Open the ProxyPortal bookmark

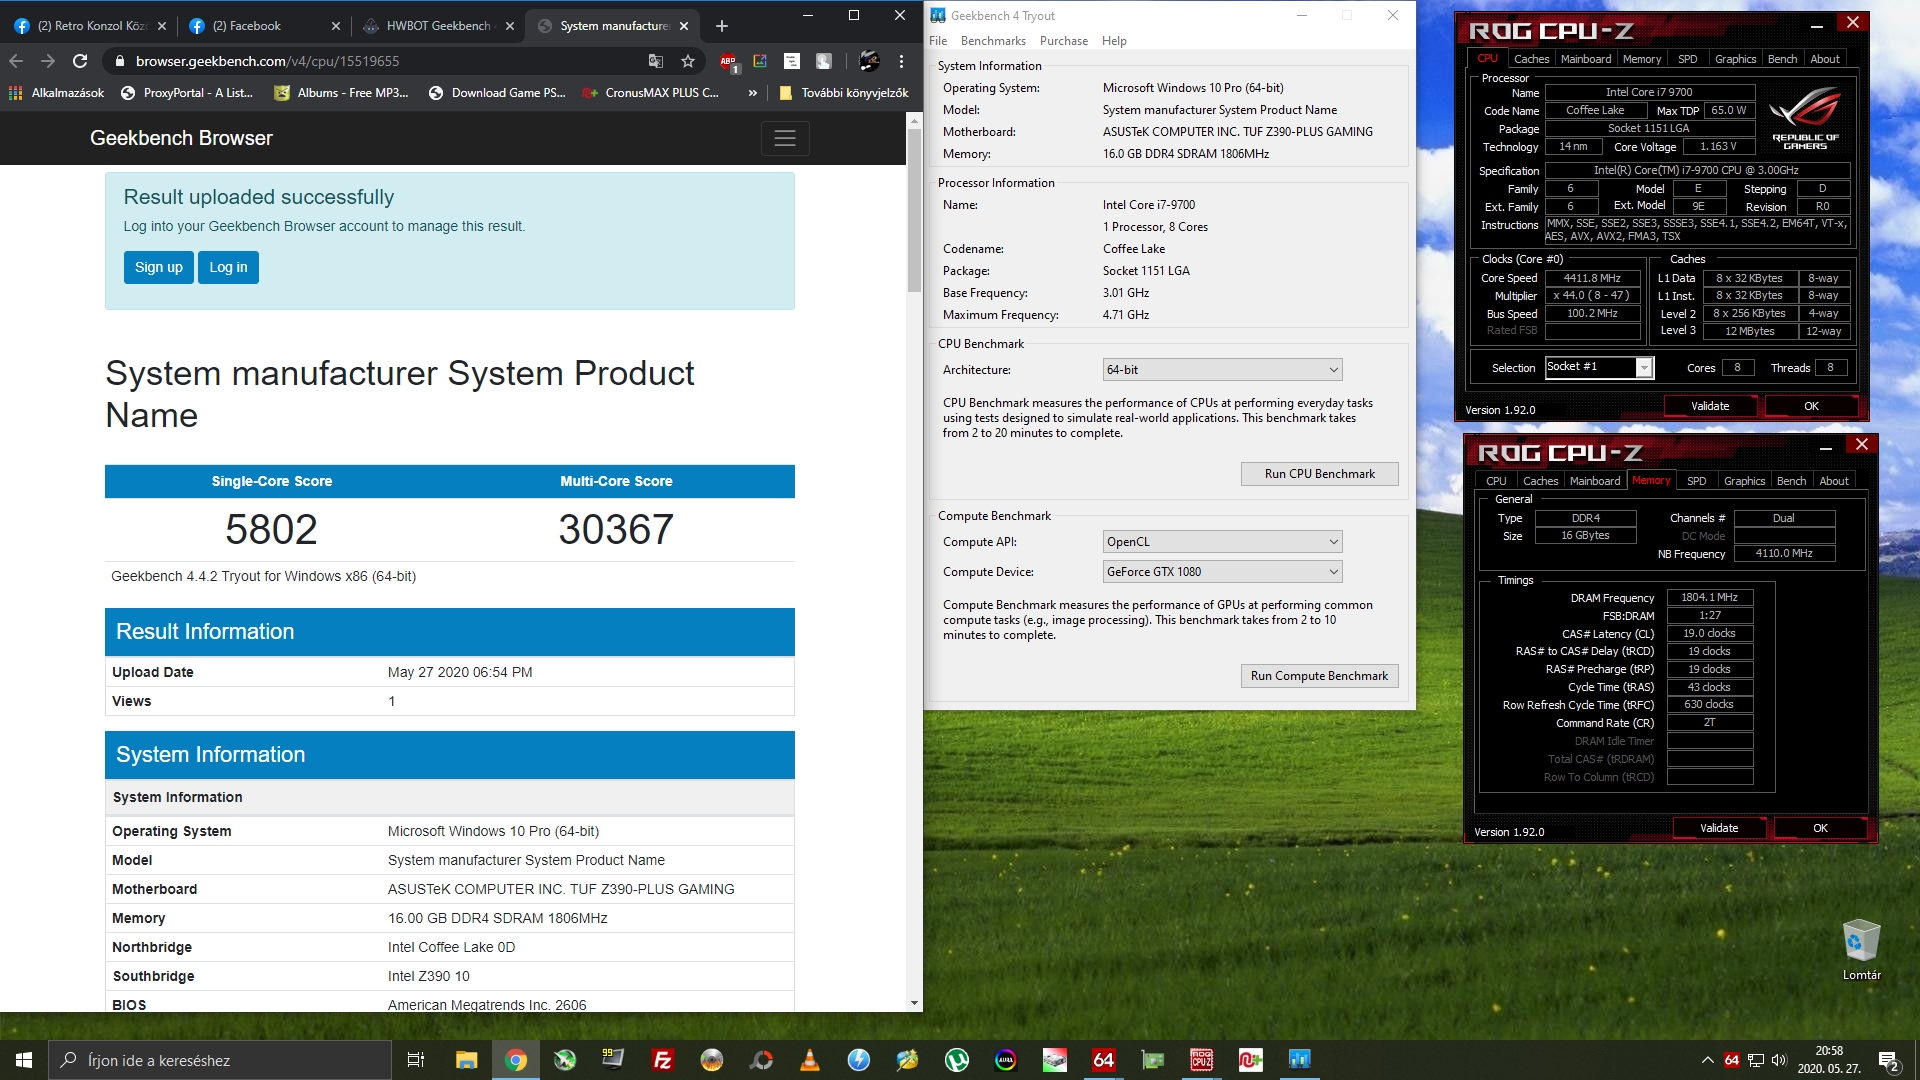click(186, 92)
